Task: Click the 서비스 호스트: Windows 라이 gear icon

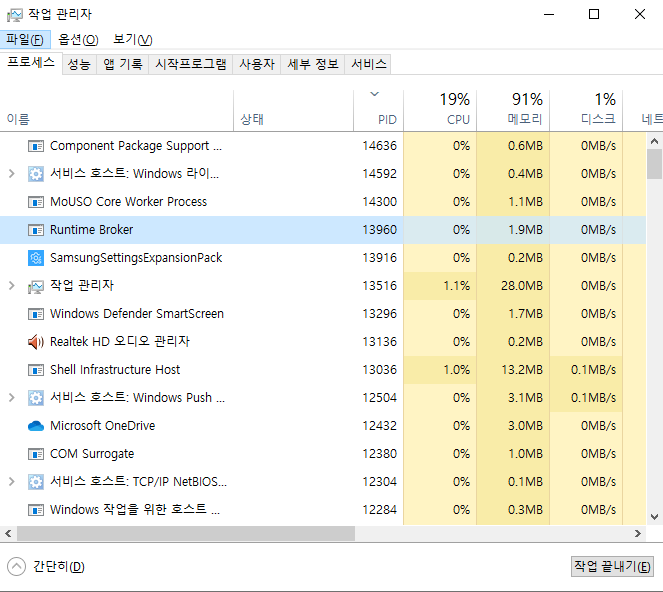Action: (36, 174)
